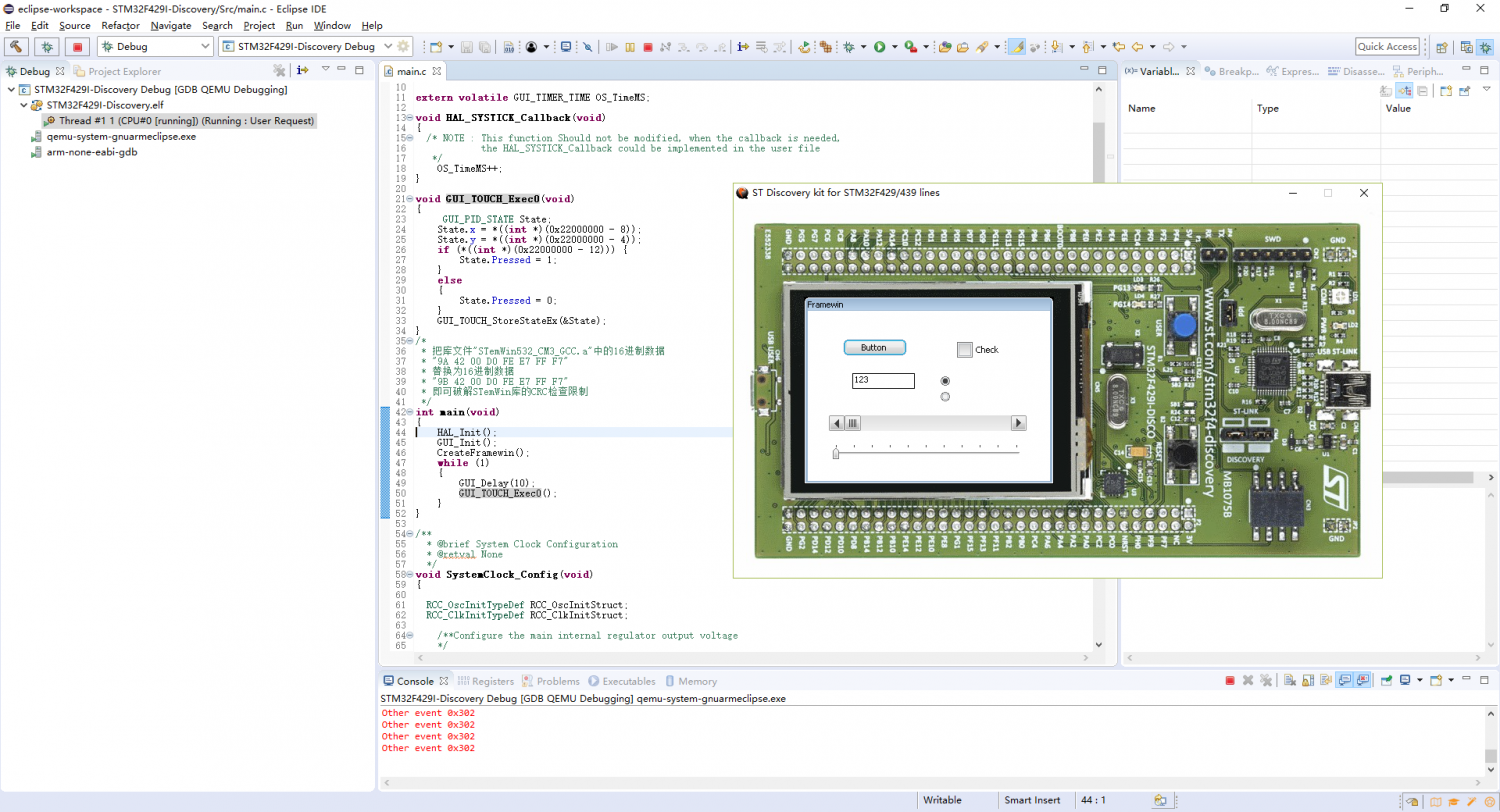The width and height of the screenshot is (1500, 812).
Task: Select qemu-system-gnuarmeclipse.exe process entry
Action: point(113,136)
